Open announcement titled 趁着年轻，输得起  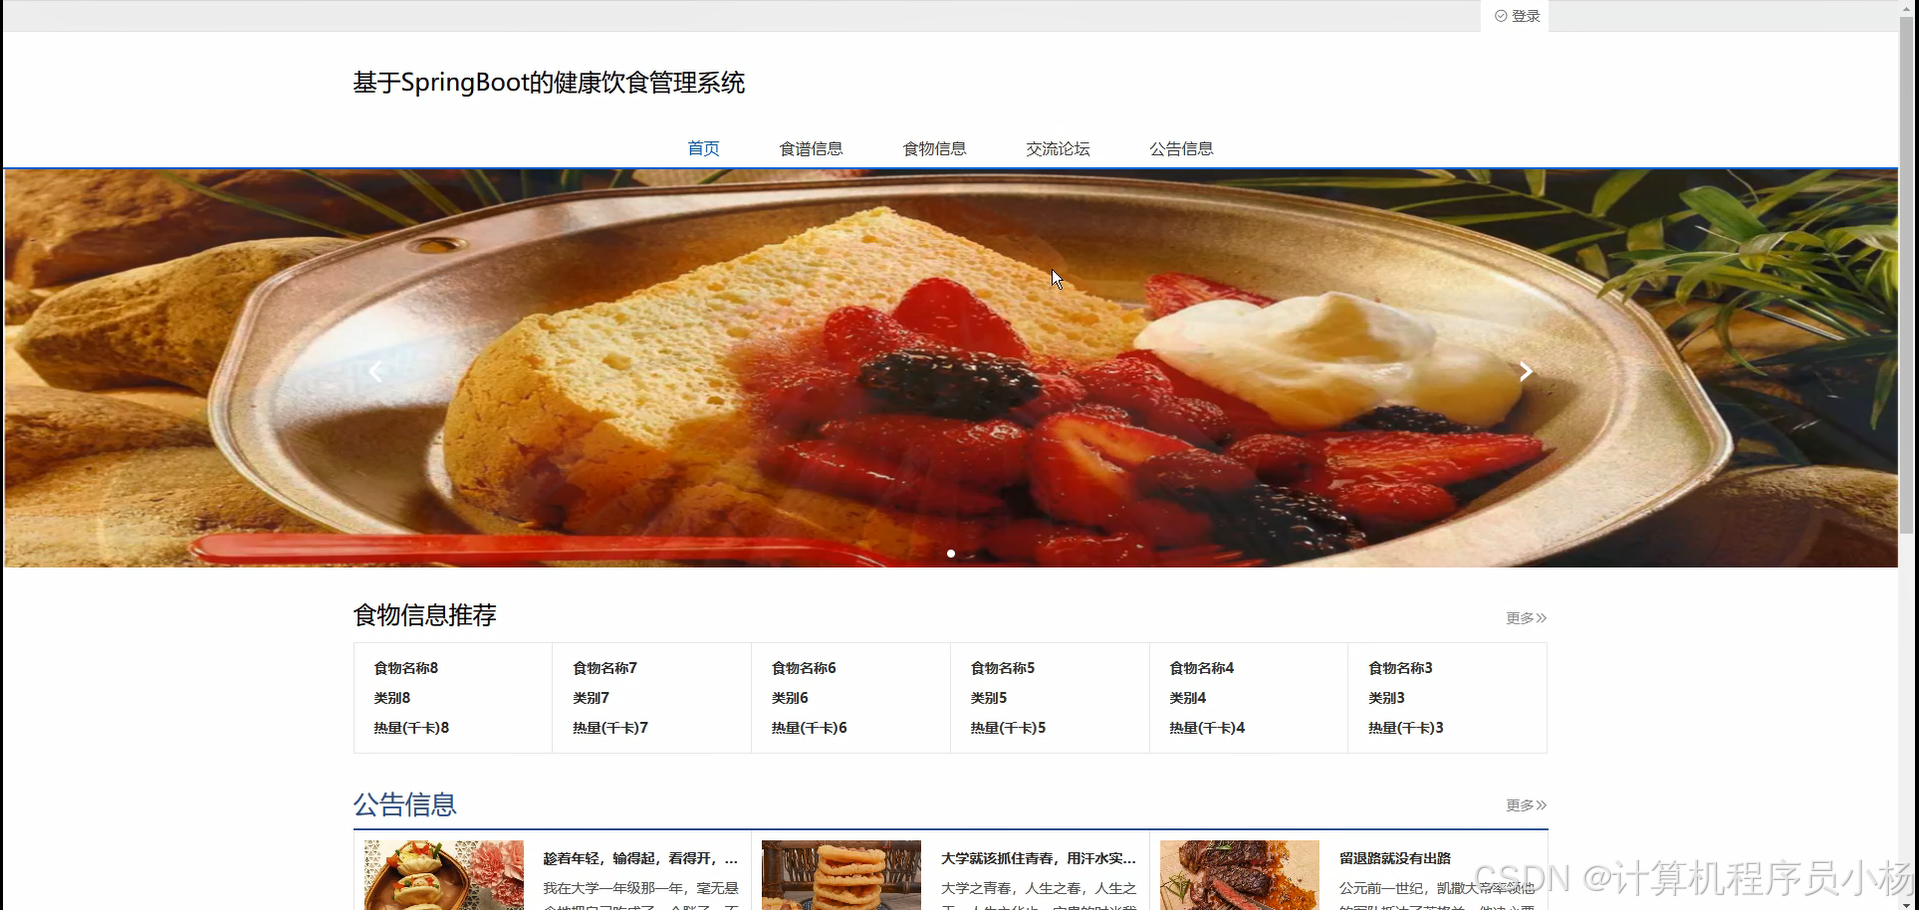pyautogui.click(x=640, y=858)
